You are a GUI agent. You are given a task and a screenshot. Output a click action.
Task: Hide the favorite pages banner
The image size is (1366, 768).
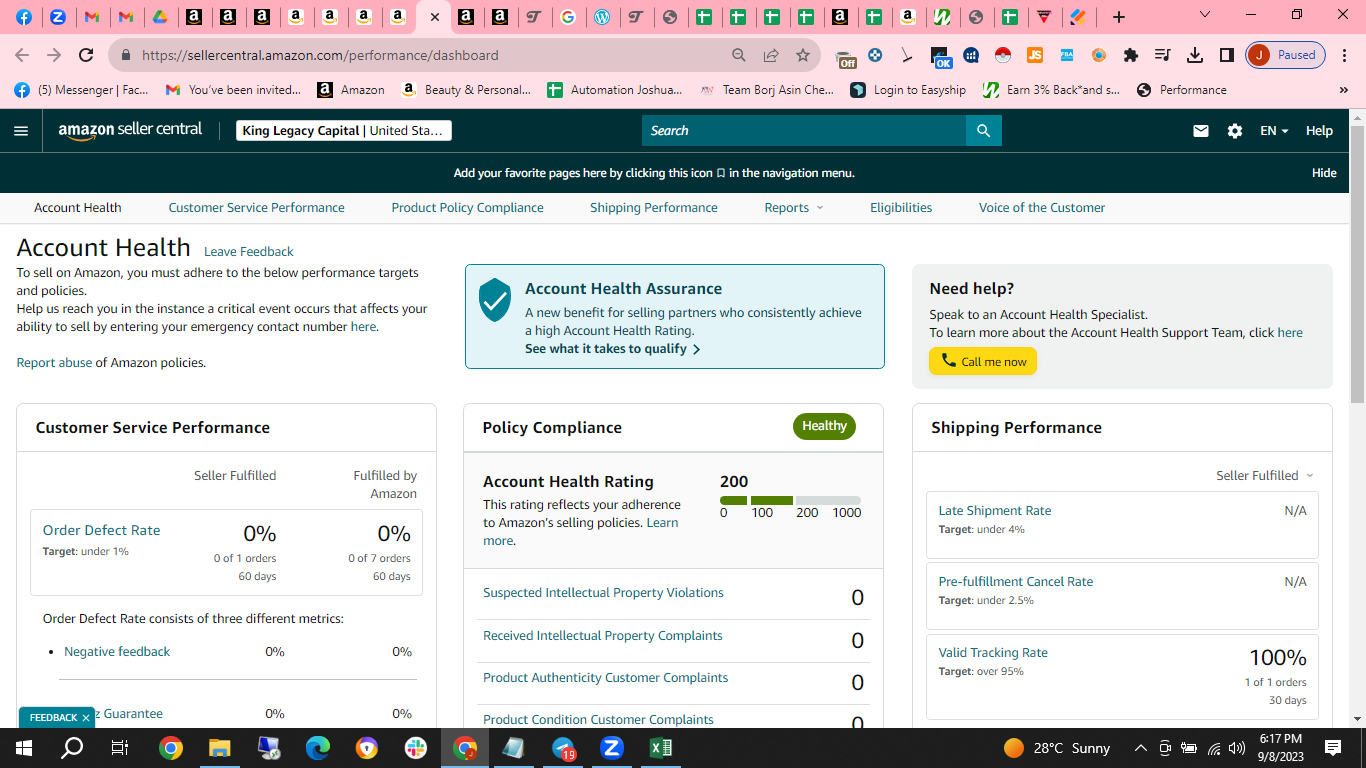point(1324,173)
